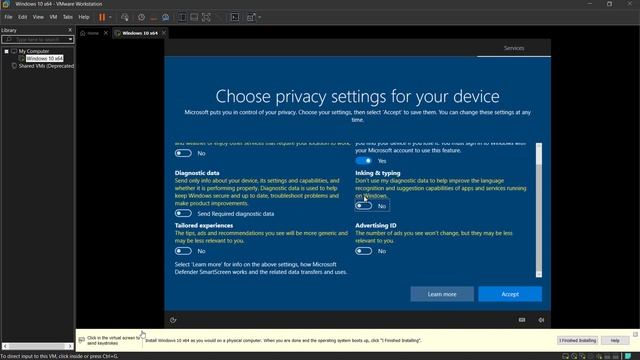Turn off Find my device switch
The image size is (640, 360).
tap(363, 161)
